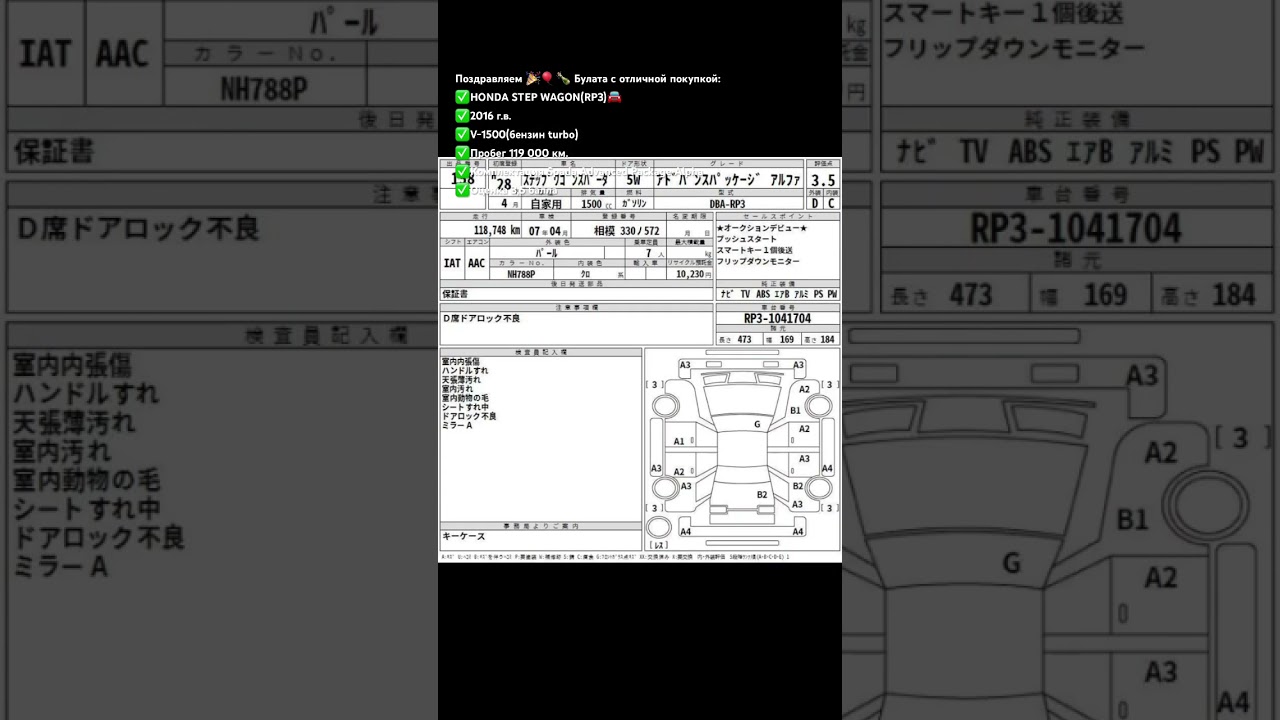
Task: Click the recycle fee '10,230' value
Action: [x=690, y=273]
